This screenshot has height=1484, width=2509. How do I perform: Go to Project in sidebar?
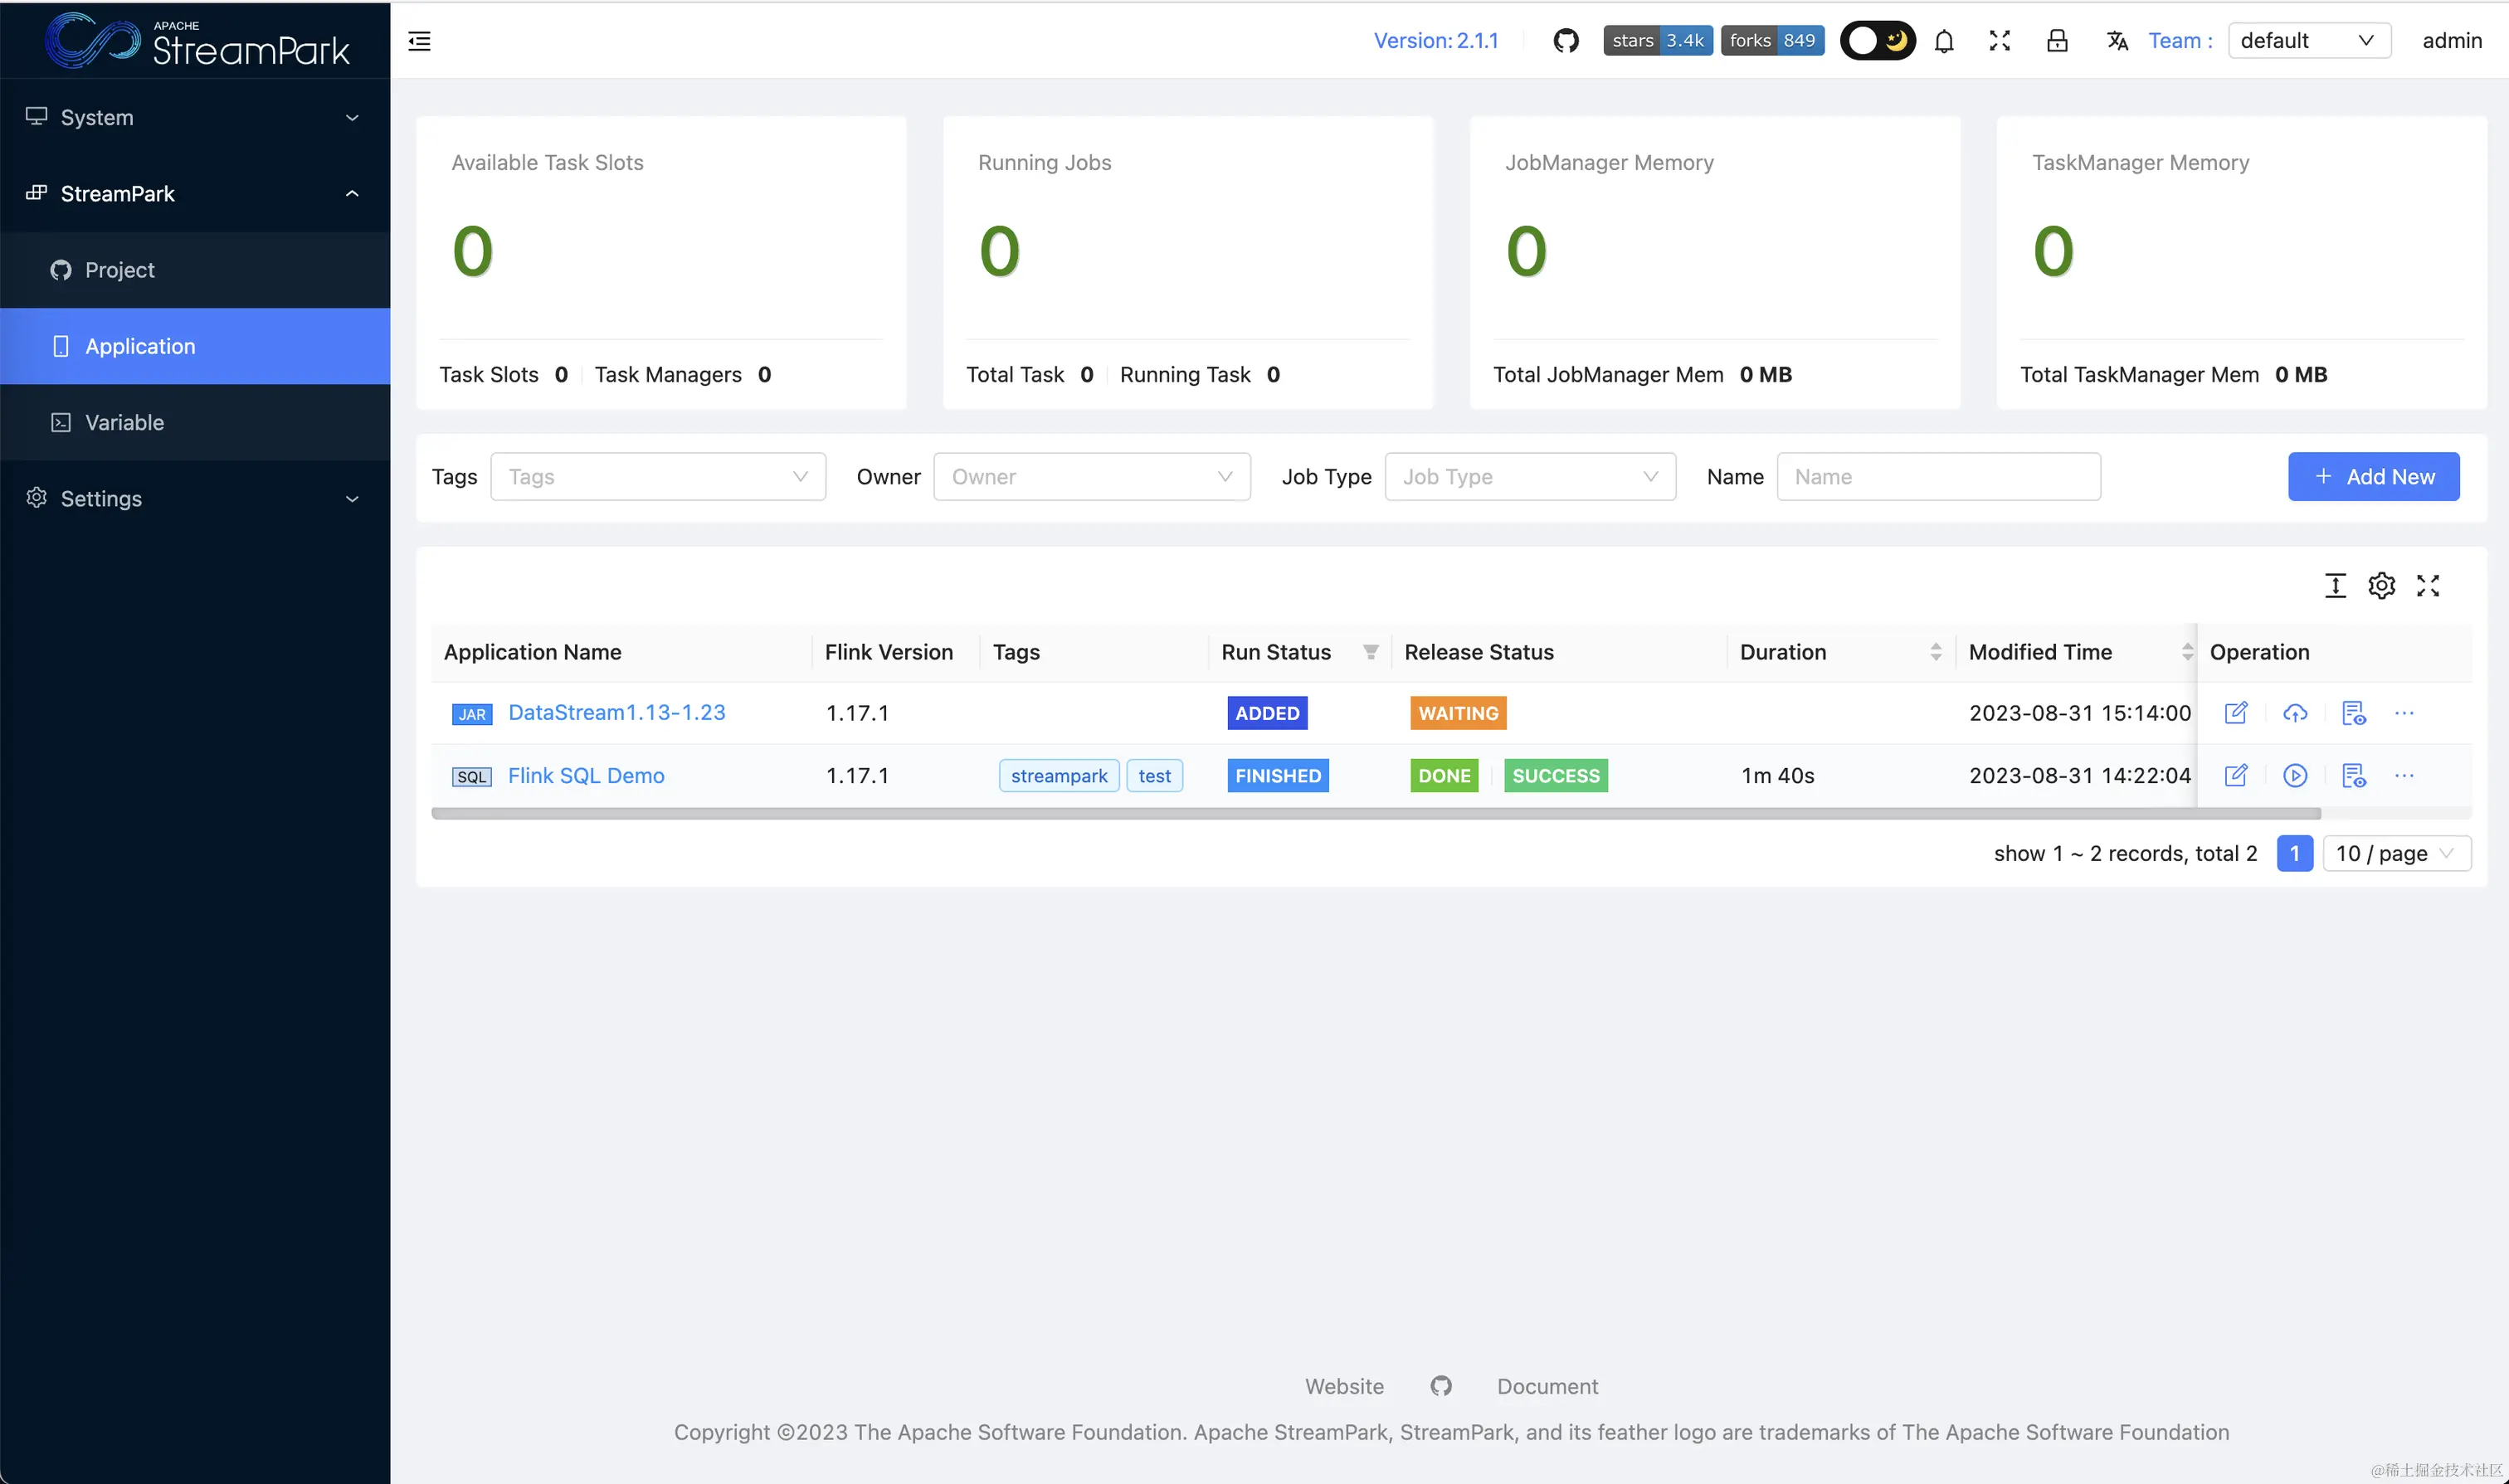click(195, 270)
